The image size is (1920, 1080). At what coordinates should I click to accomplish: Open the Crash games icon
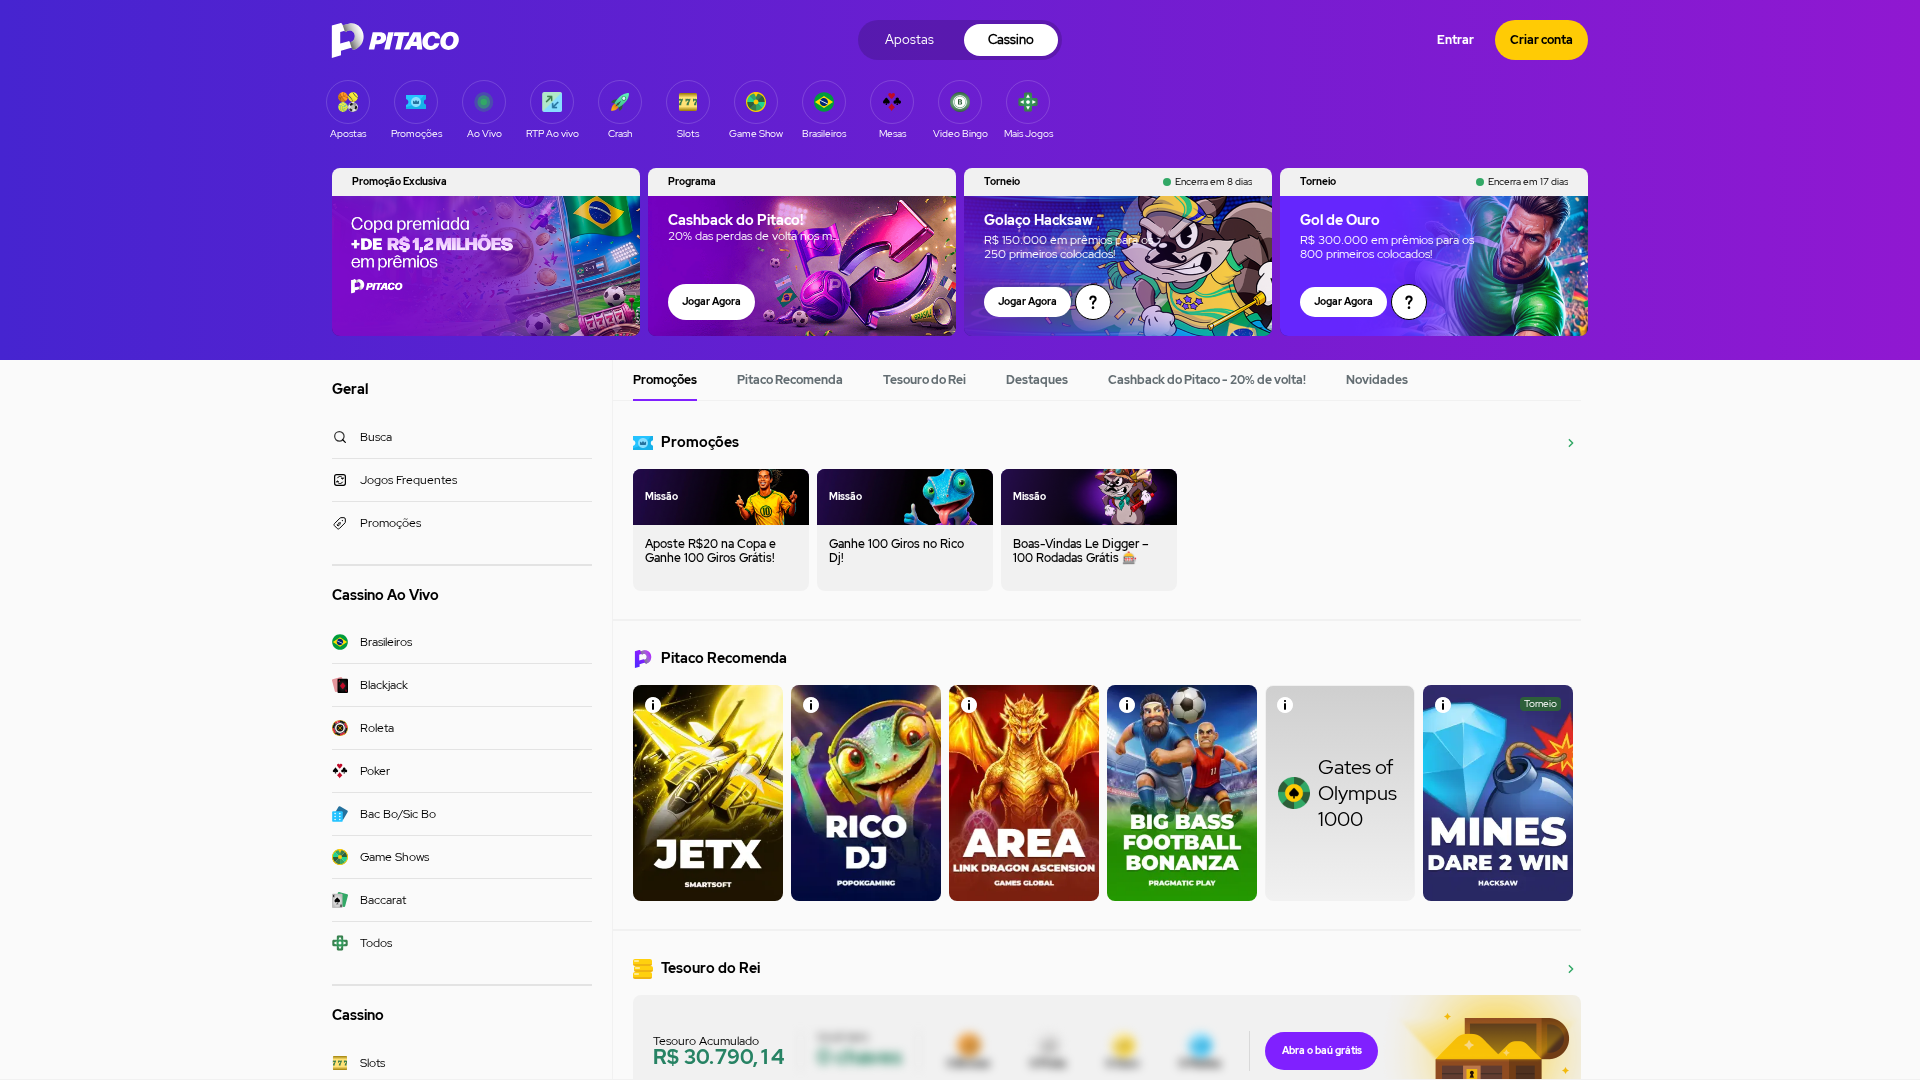pos(620,102)
